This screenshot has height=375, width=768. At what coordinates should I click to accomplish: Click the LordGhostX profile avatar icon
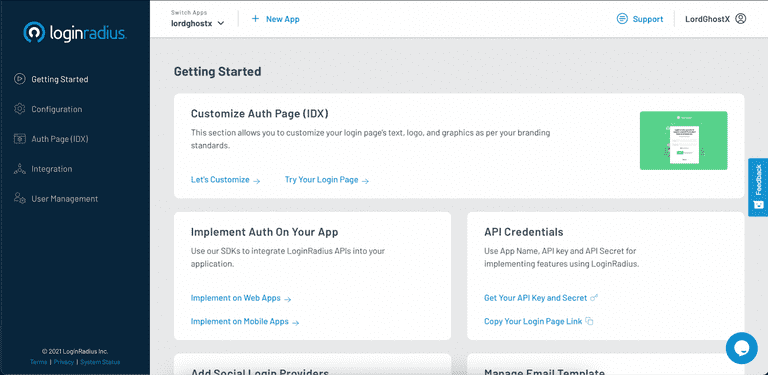tap(741, 19)
